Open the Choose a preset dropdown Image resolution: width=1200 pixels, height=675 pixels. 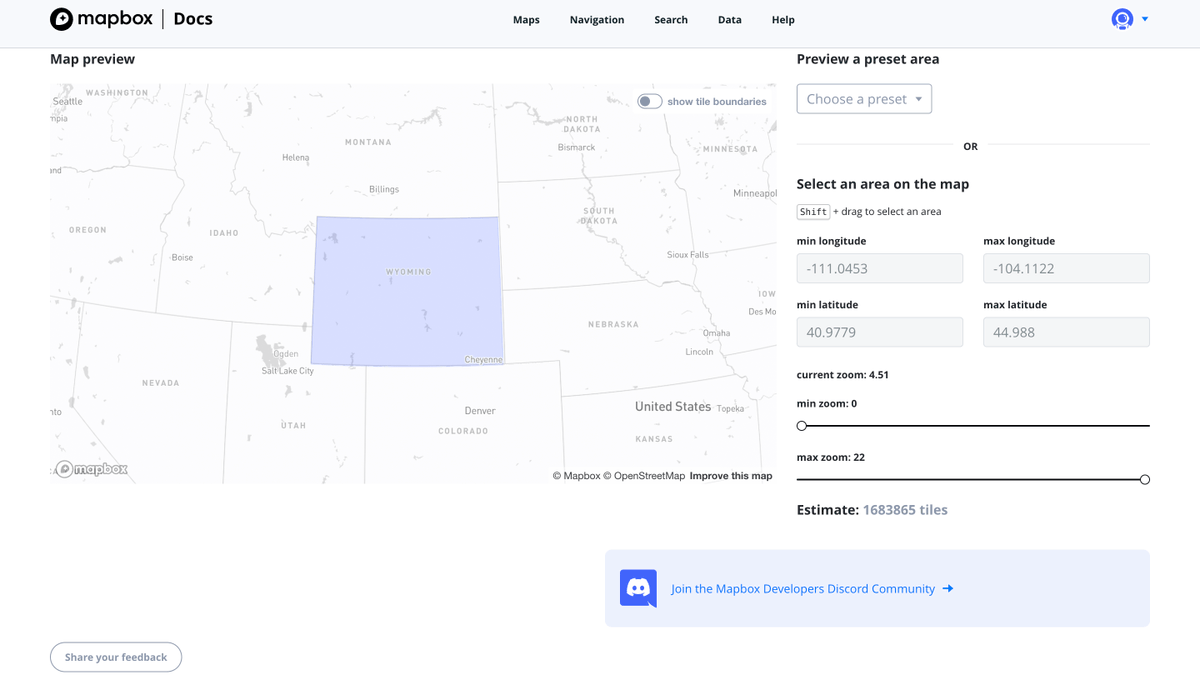(x=864, y=99)
